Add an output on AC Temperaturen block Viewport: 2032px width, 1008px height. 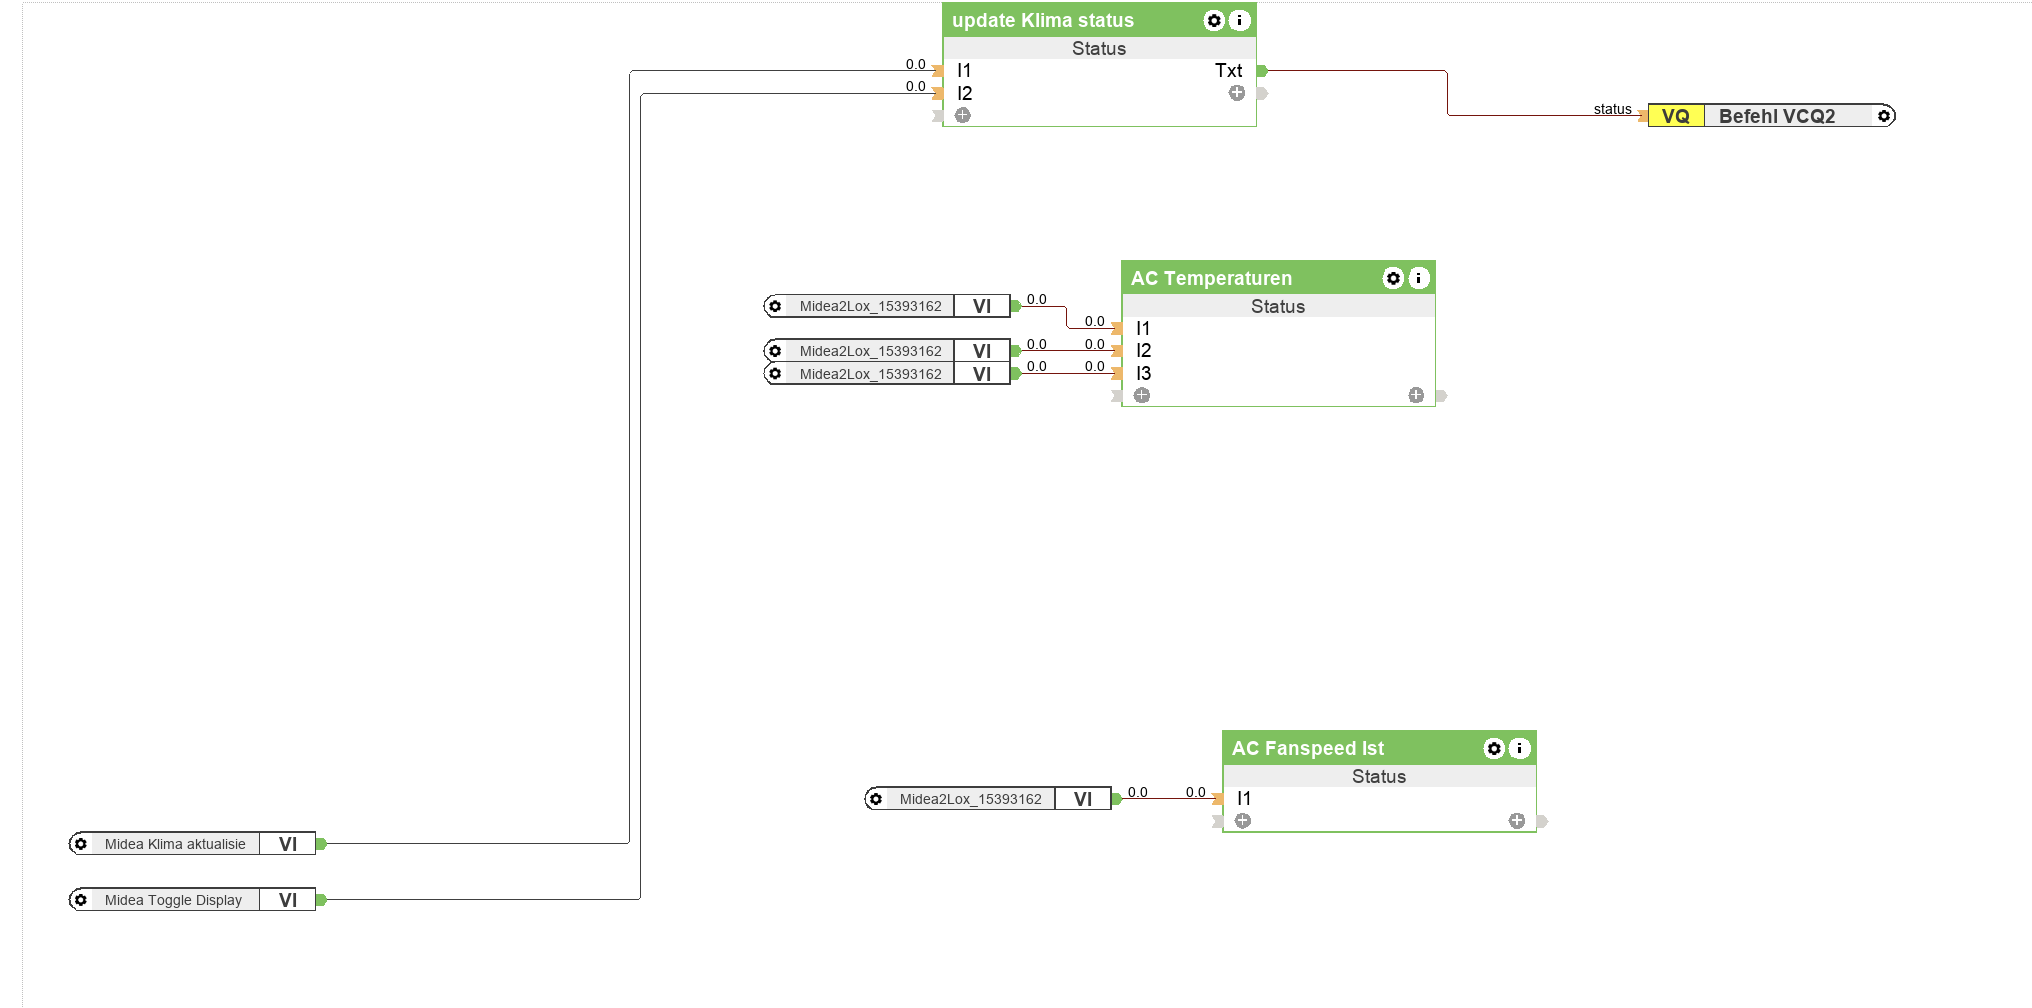[x=1416, y=395]
